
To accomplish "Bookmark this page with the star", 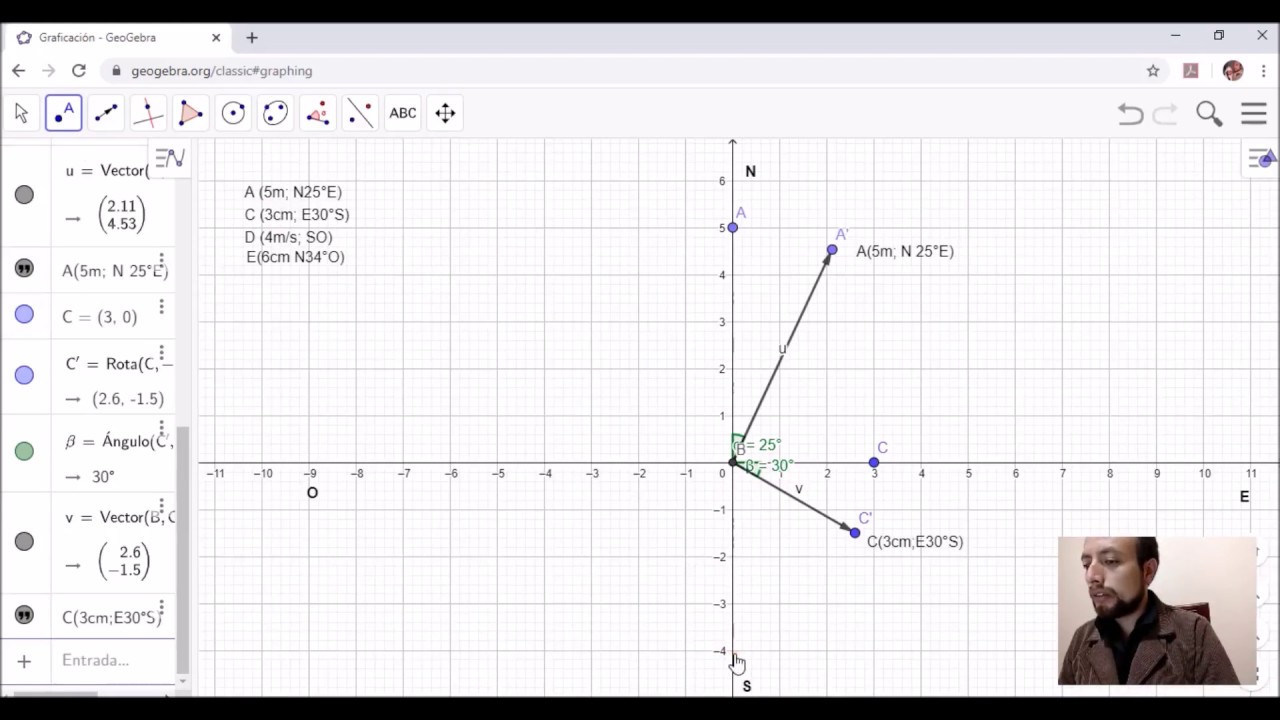I will point(1153,71).
